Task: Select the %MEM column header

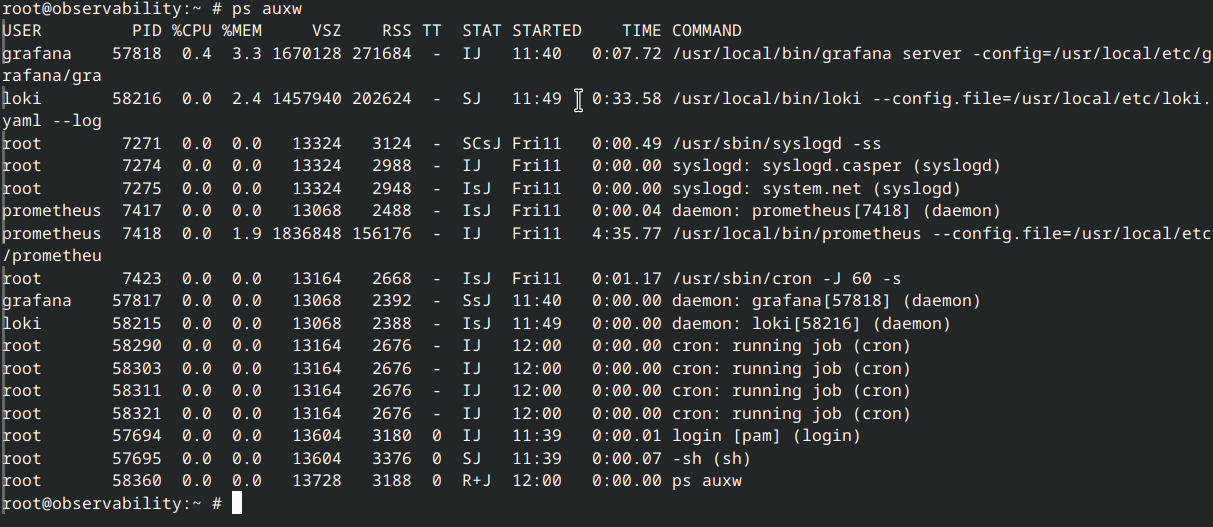Action: coord(241,31)
